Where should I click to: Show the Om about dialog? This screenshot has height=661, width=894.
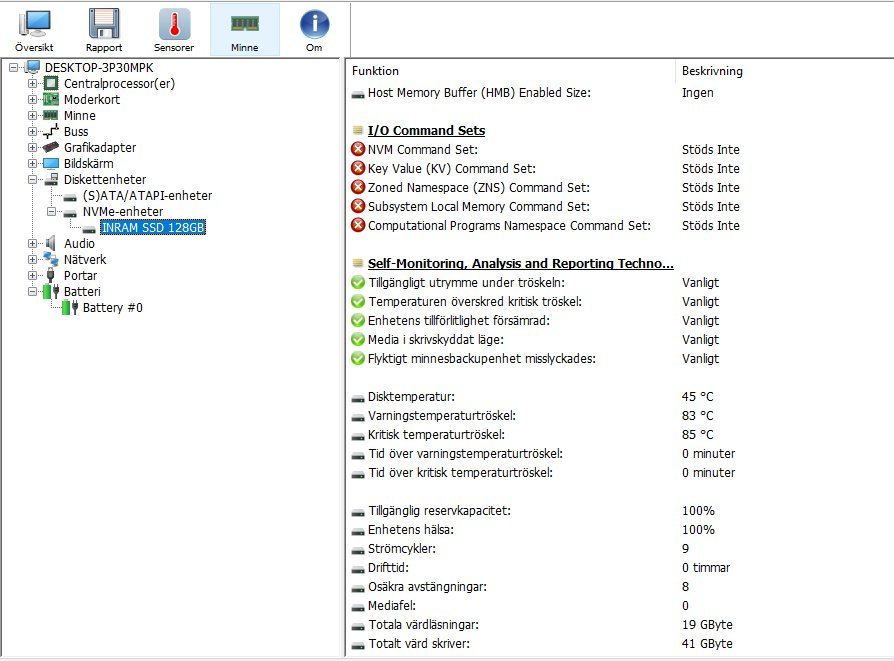point(314,30)
